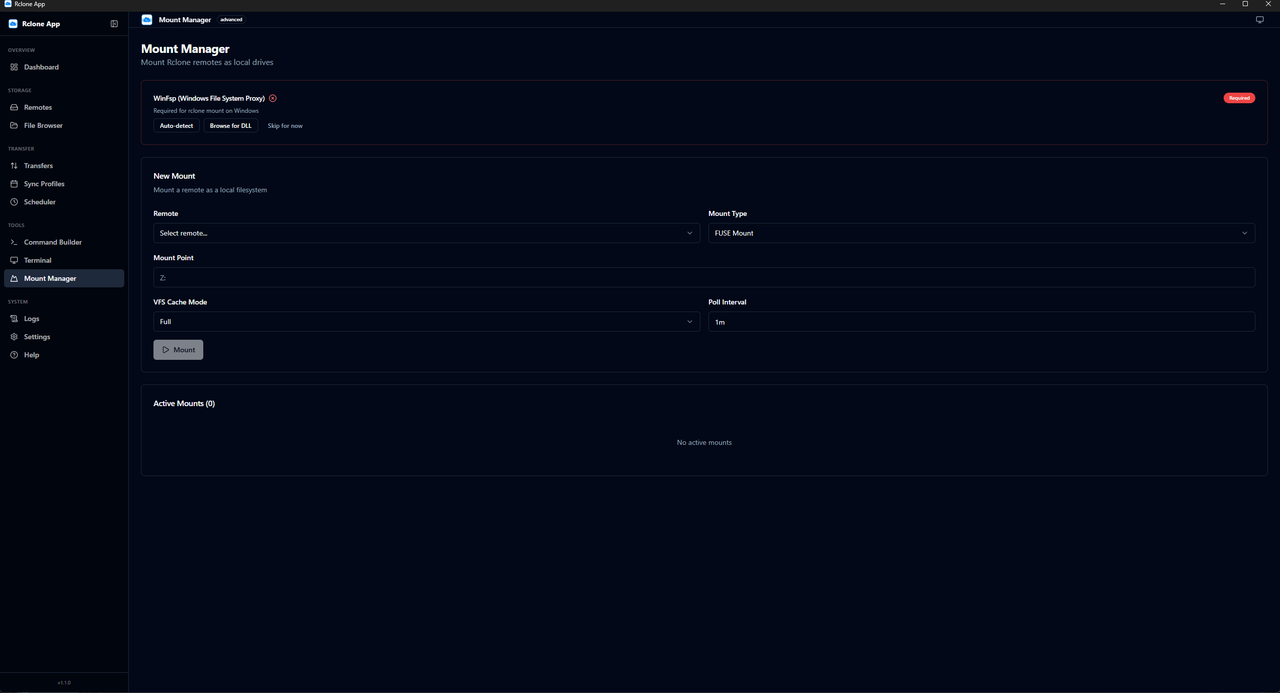This screenshot has height=693, width=1280.
Task: Click the Rclone App icon in the title bar
Action: click(x=8, y=4)
